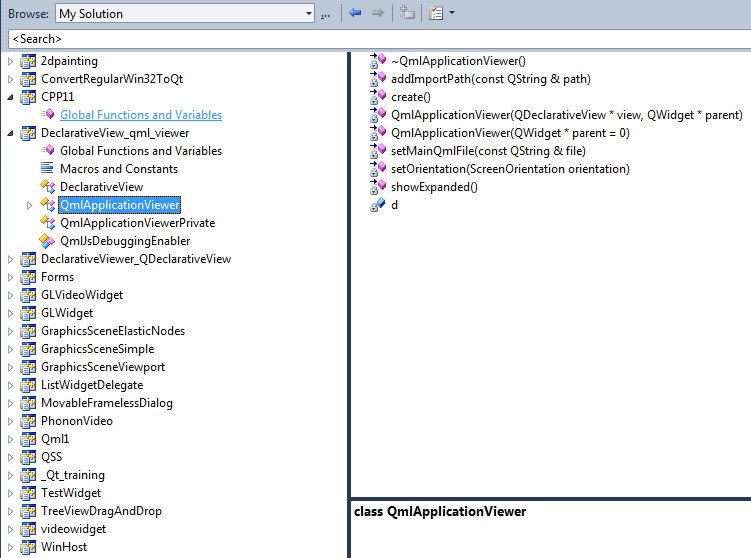Open the CPP11 Global Functions and Variables link
This screenshot has height=558, width=751.
(x=141, y=115)
